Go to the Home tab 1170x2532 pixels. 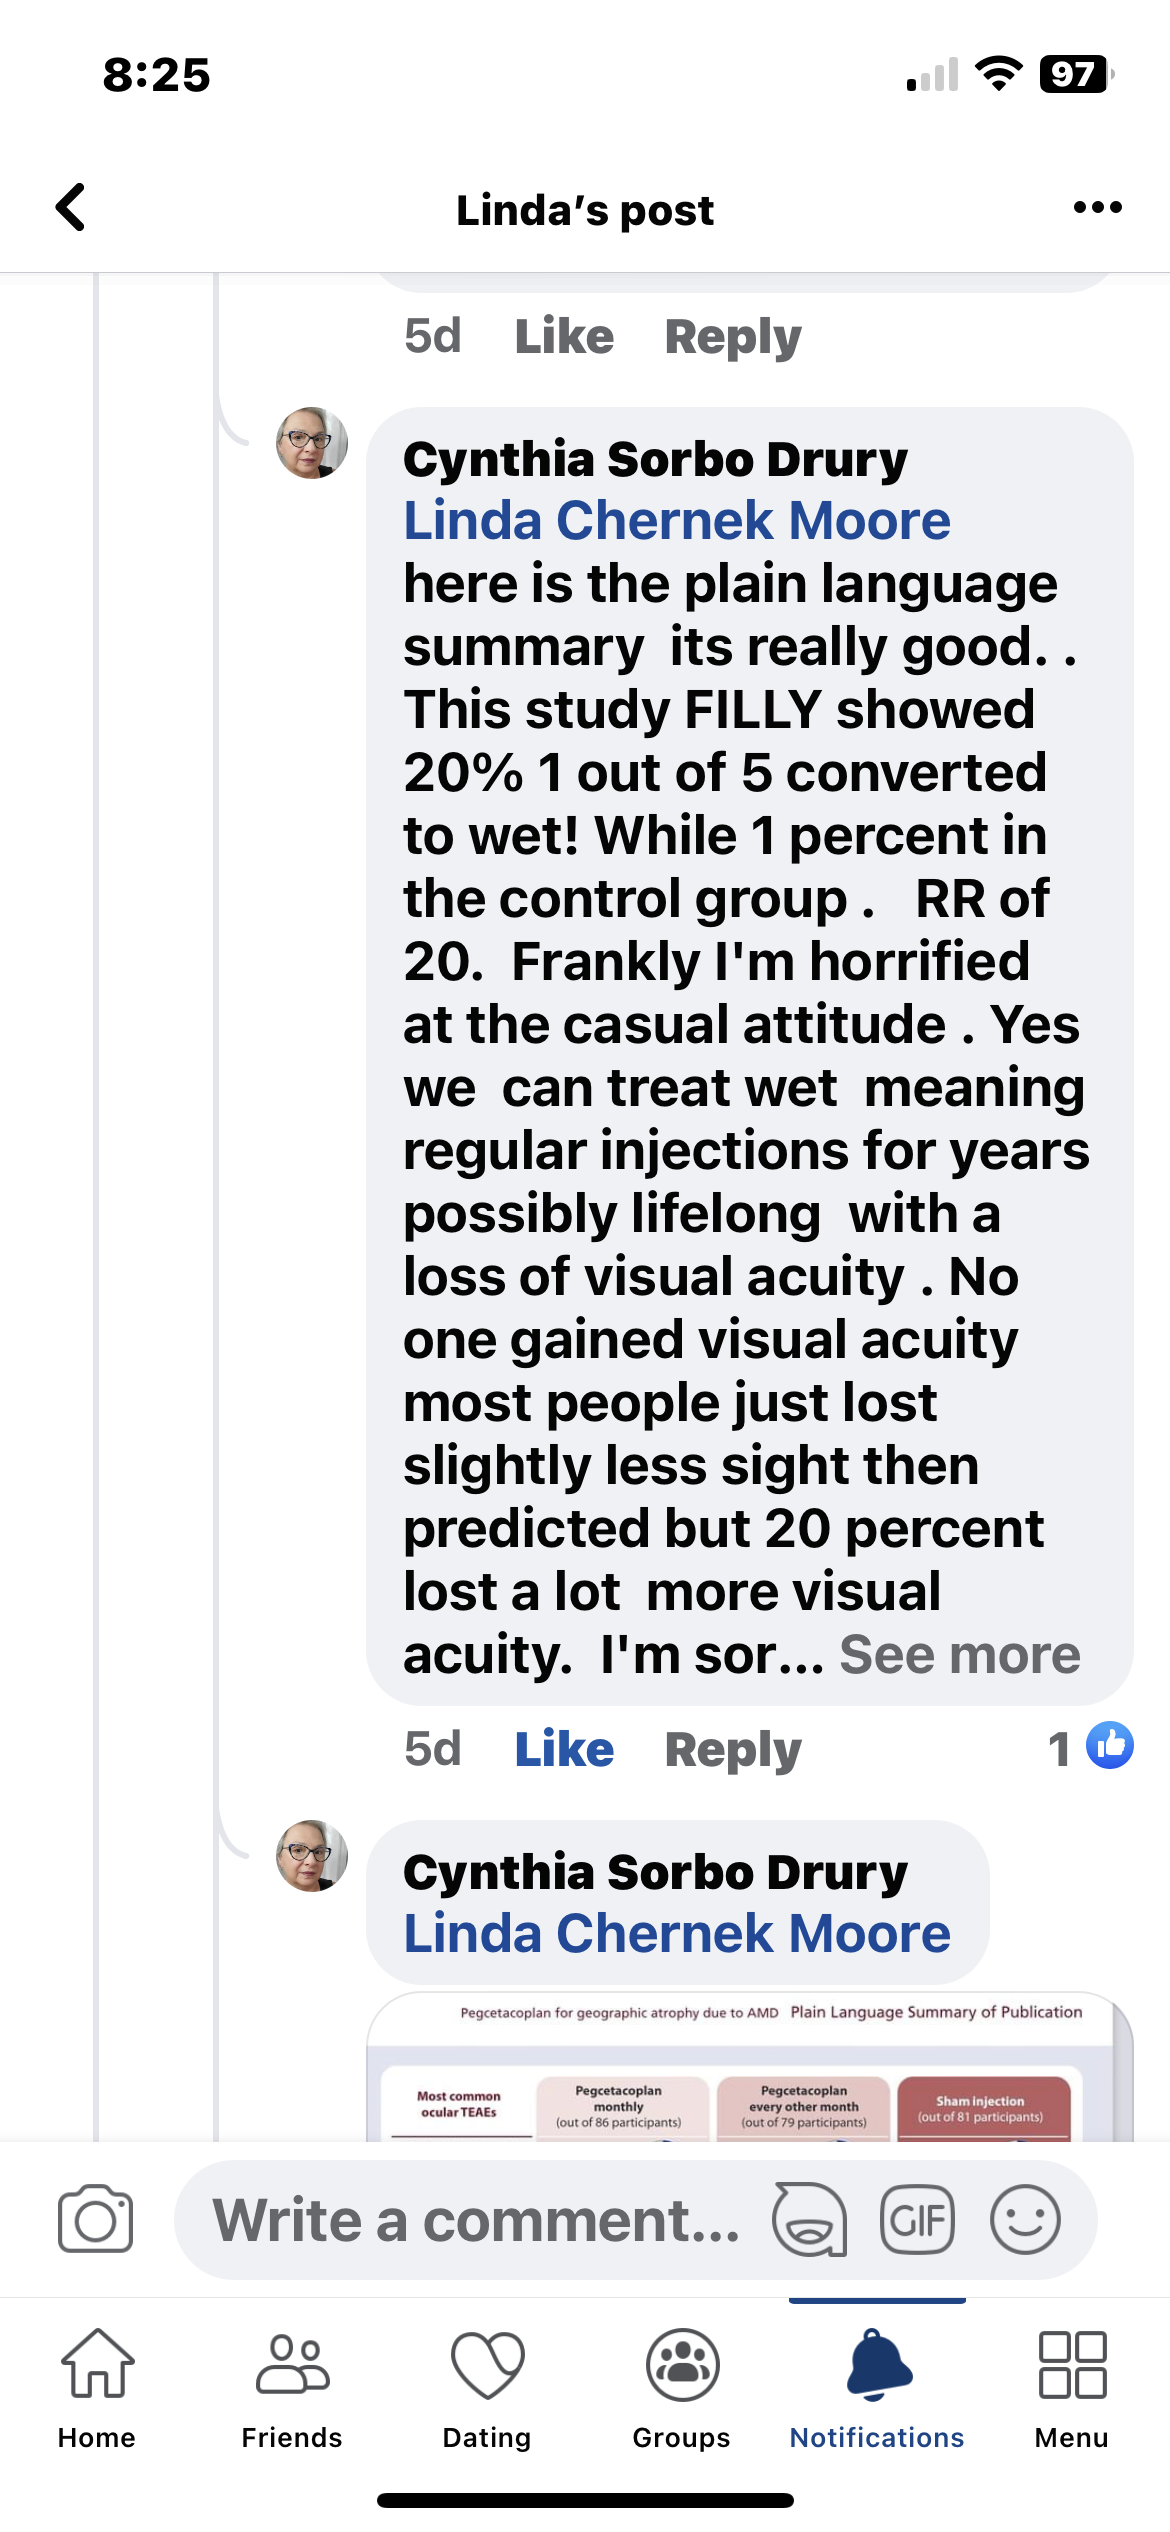(x=97, y=2385)
